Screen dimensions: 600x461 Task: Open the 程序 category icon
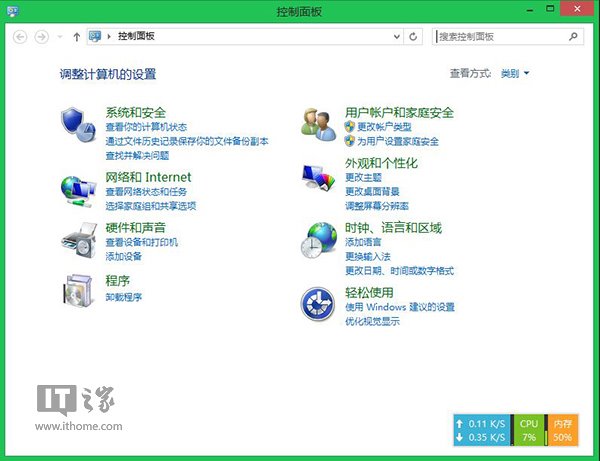click(79, 290)
